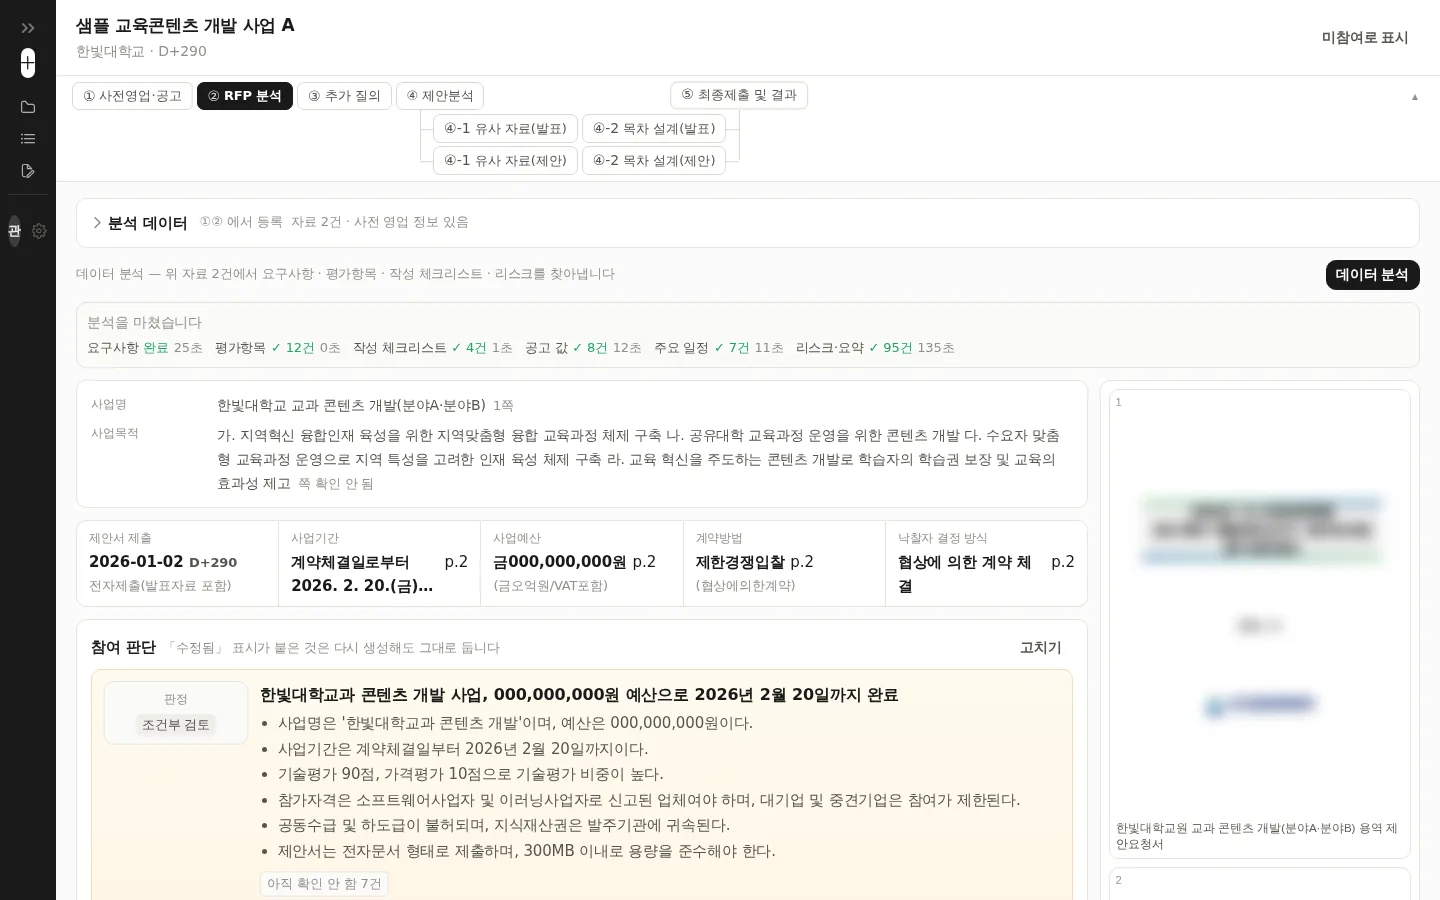This screenshot has height=900, width=1440.
Task: Open page 1 thumbnail of the RFP document
Action: coord(1259,624)
